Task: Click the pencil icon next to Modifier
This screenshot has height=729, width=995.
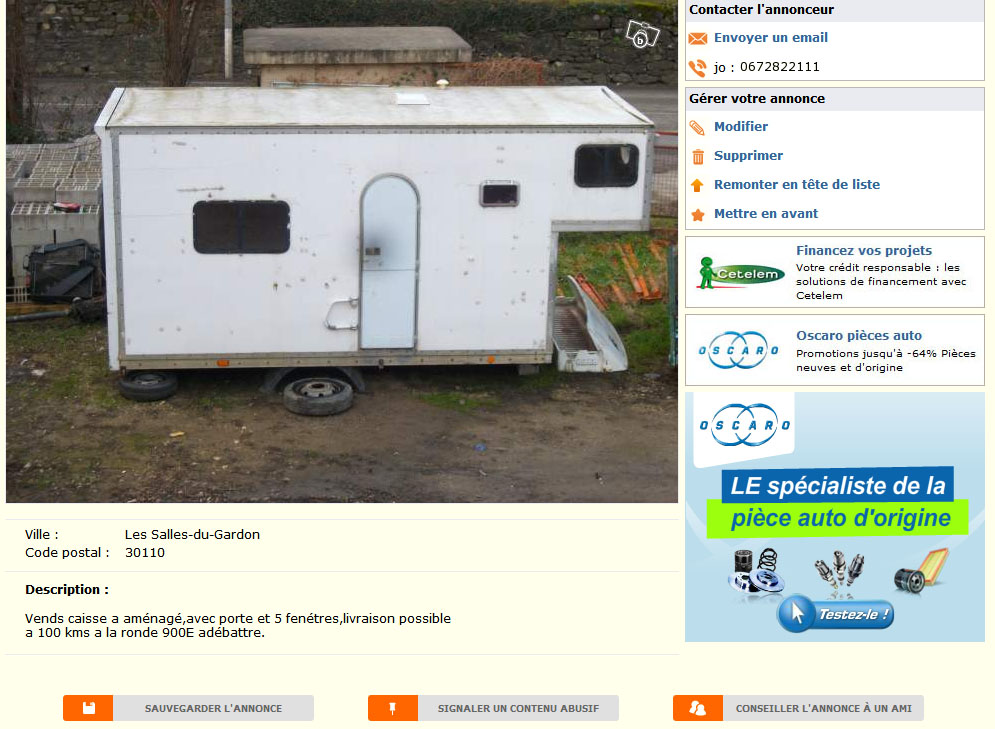Action: [x=697, y=128]
